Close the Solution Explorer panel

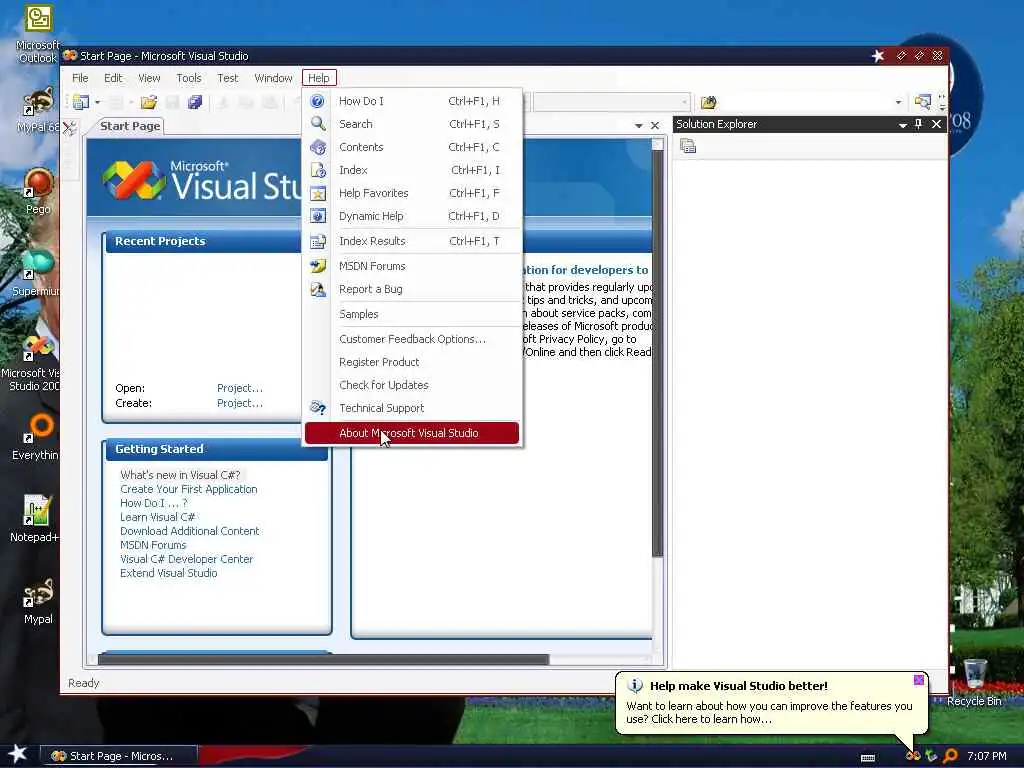click(936, 124)
